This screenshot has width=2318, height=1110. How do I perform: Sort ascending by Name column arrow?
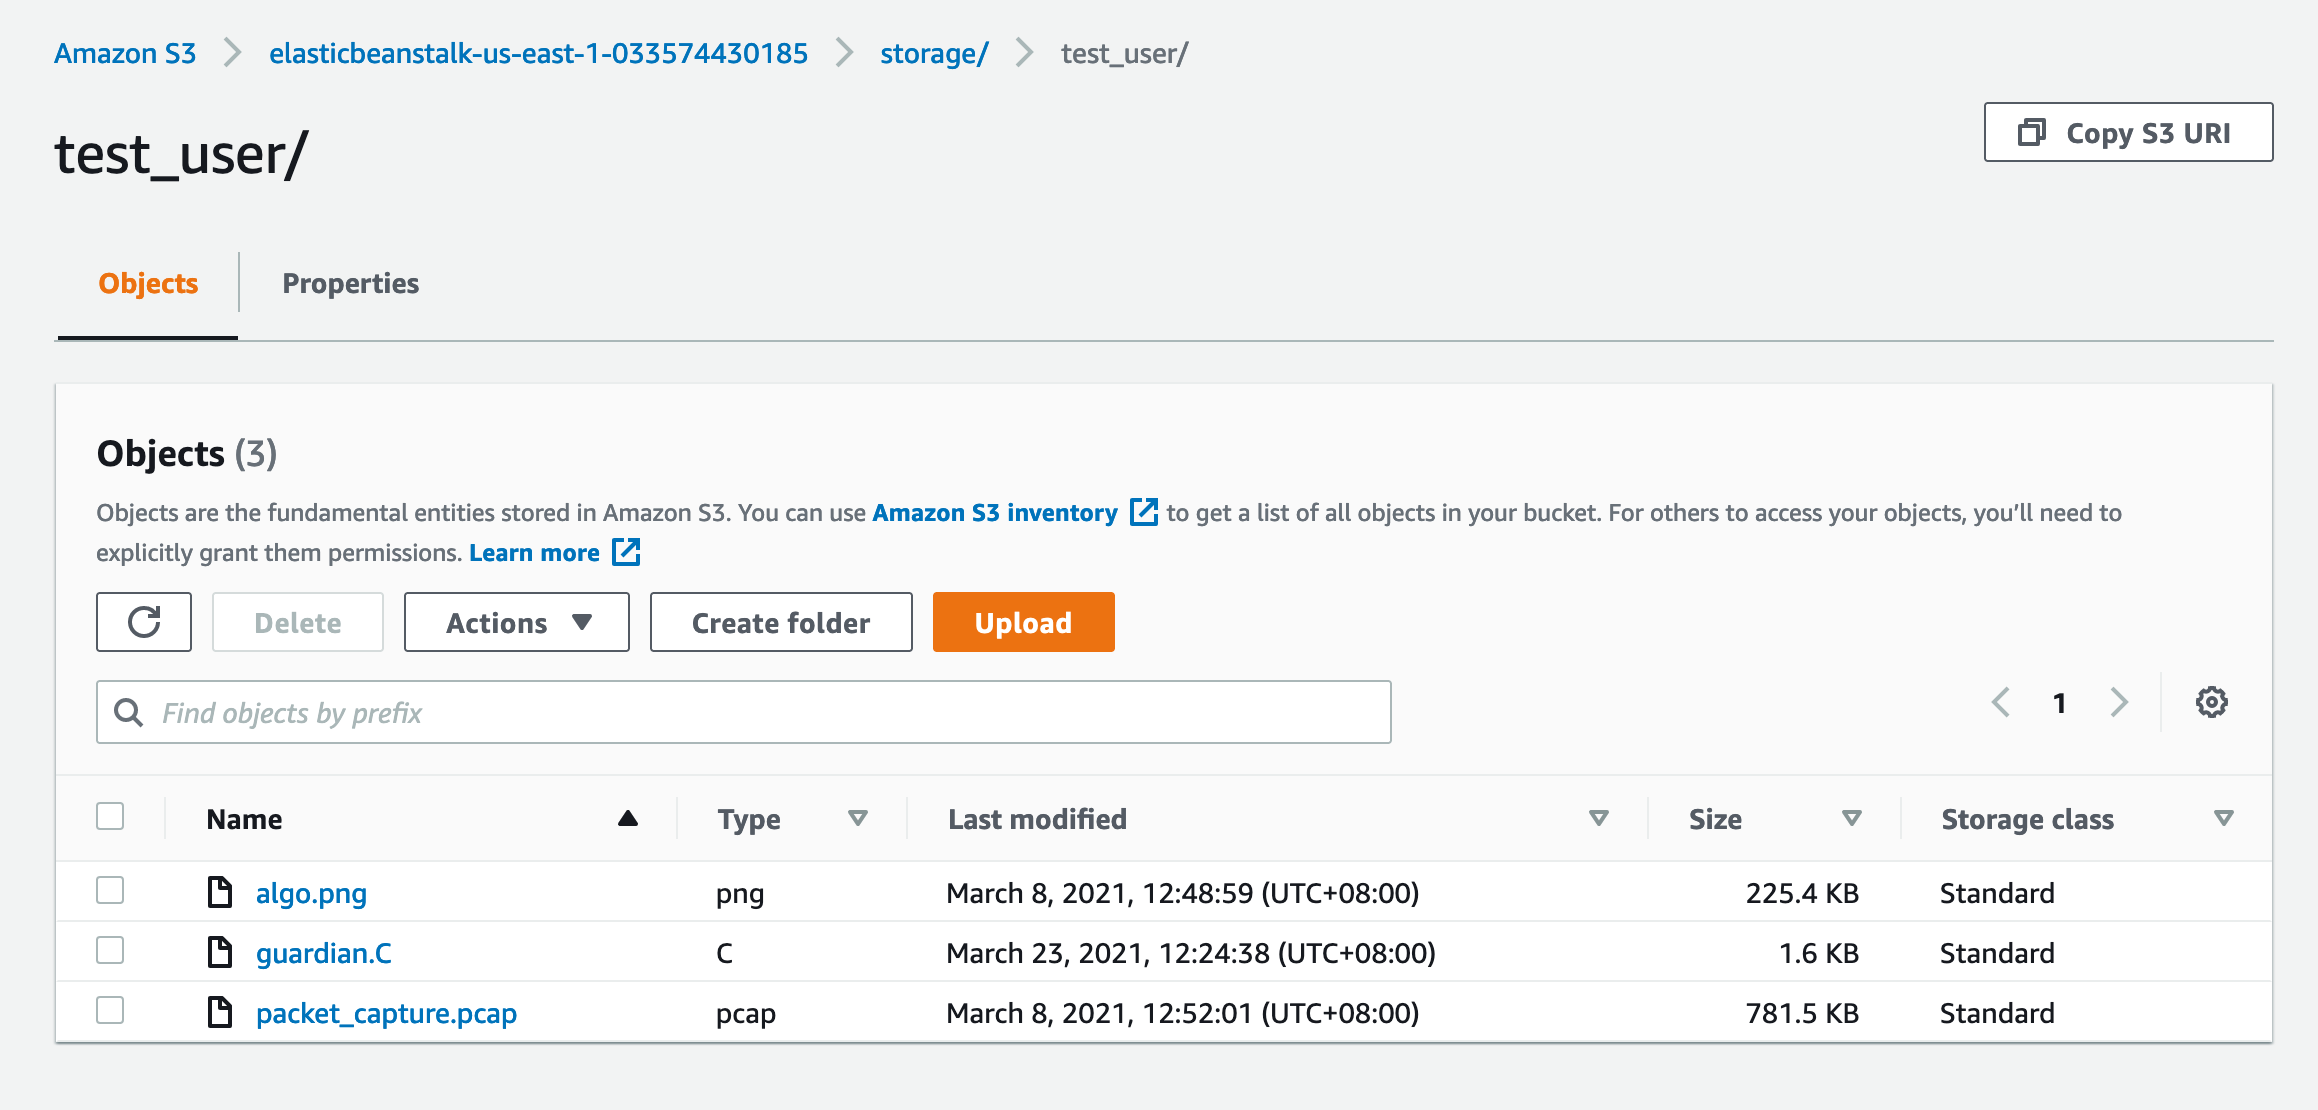coord(628,818)
